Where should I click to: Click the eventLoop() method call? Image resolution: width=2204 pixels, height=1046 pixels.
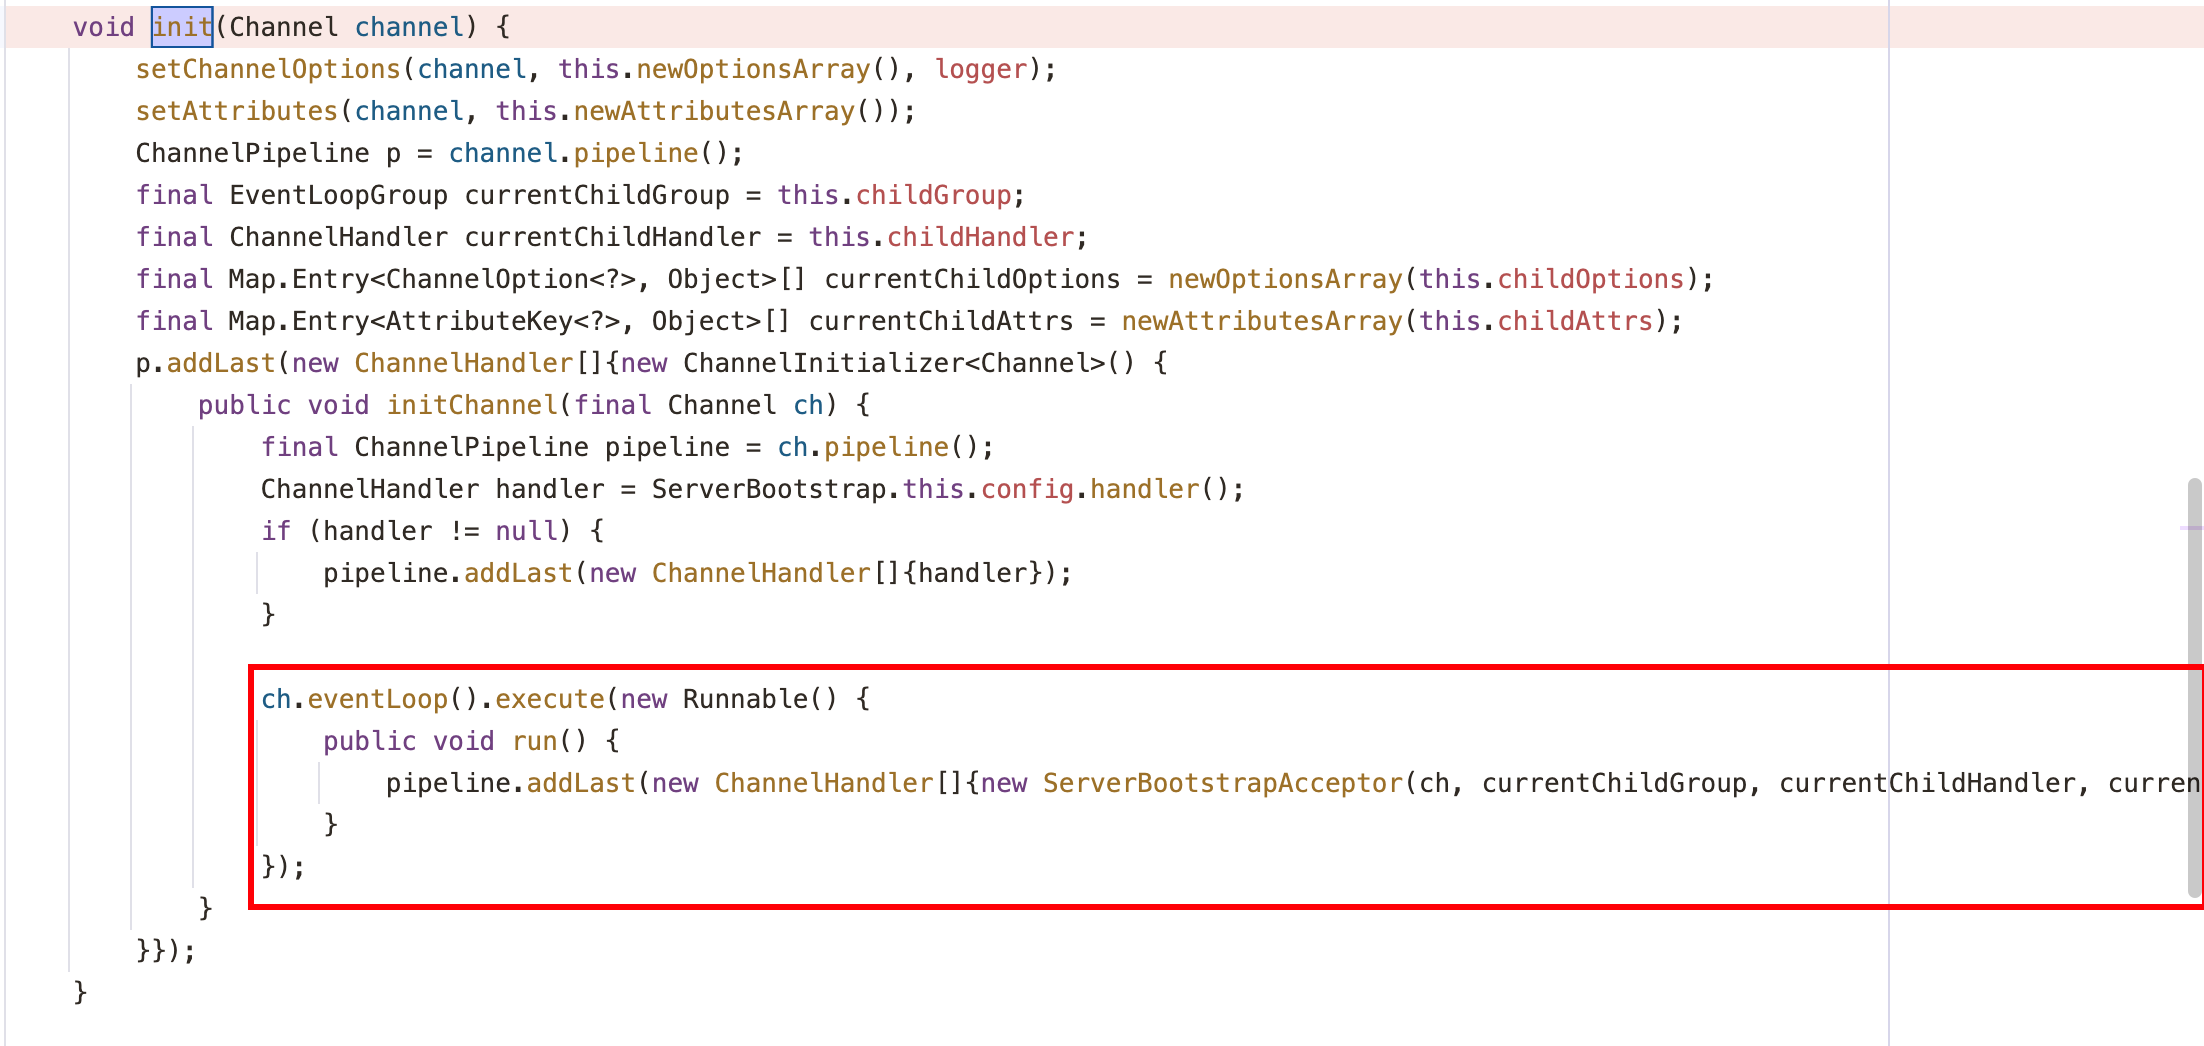pos(377,699)
